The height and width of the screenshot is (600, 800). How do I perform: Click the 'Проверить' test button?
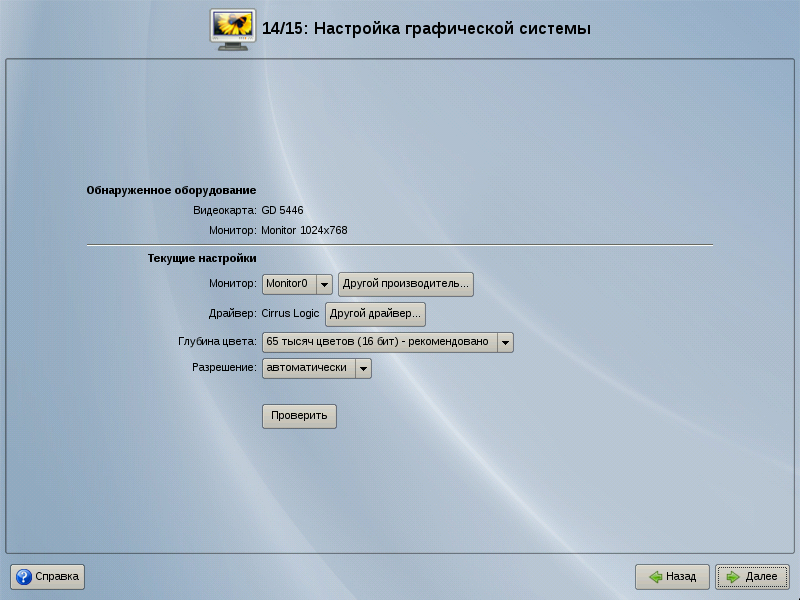click(x=299, y=416)
